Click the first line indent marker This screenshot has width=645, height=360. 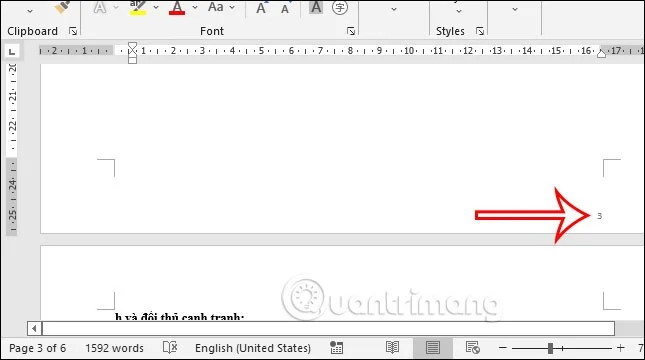[x=132, y=46]
